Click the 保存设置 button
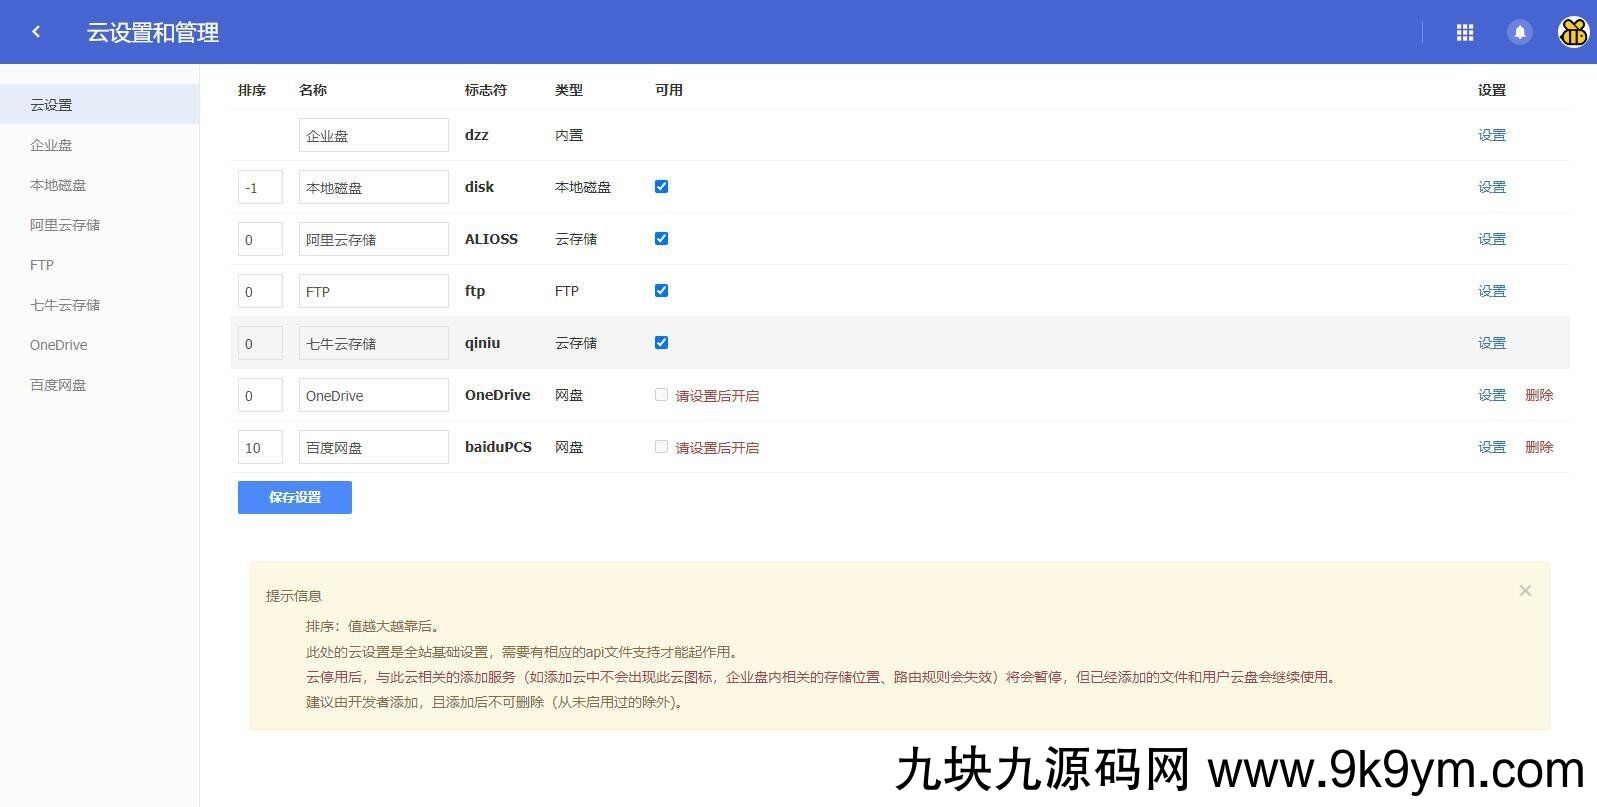 (295, 497)
